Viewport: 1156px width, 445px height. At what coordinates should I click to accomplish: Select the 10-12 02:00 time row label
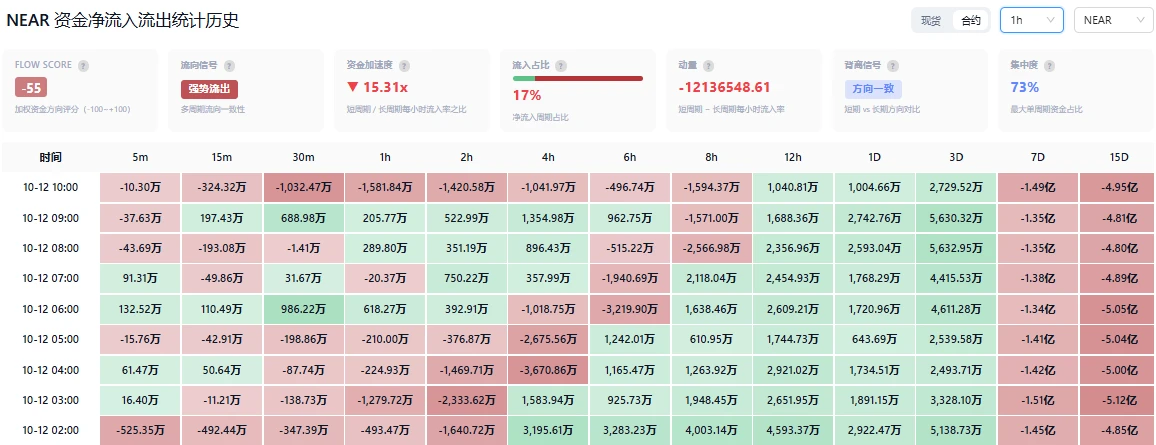pos(50,430)
